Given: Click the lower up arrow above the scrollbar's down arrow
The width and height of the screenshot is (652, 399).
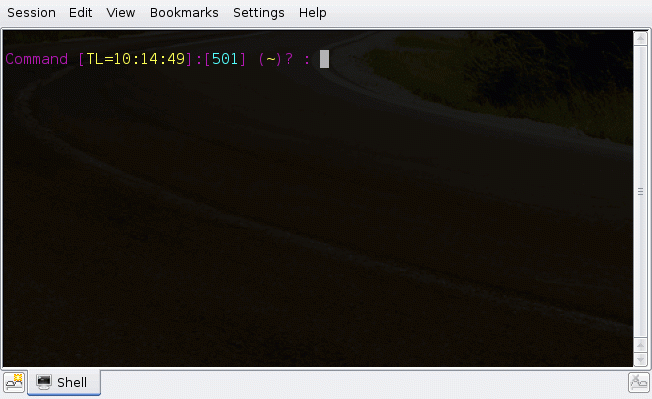Looking at the screenshot, I should point(640,345).
